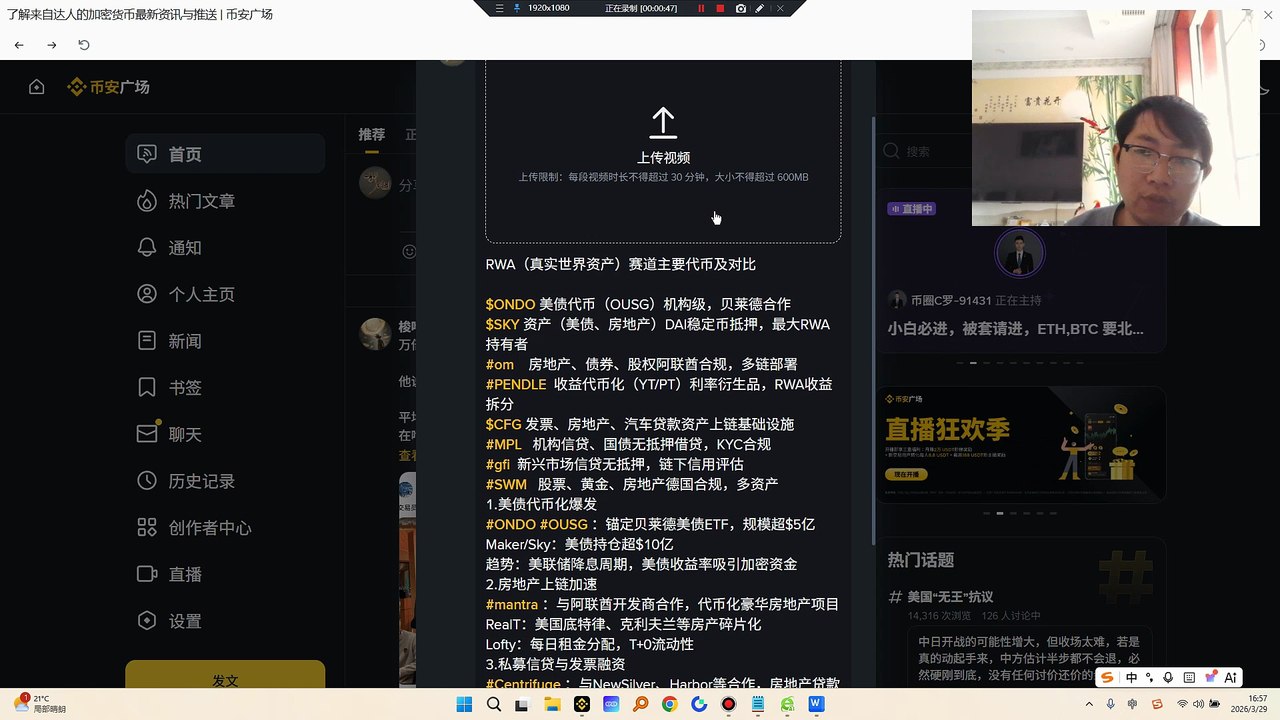Open the Binance app in taskbar
This screenshot has width=1280, height=720.
[581, 704]
